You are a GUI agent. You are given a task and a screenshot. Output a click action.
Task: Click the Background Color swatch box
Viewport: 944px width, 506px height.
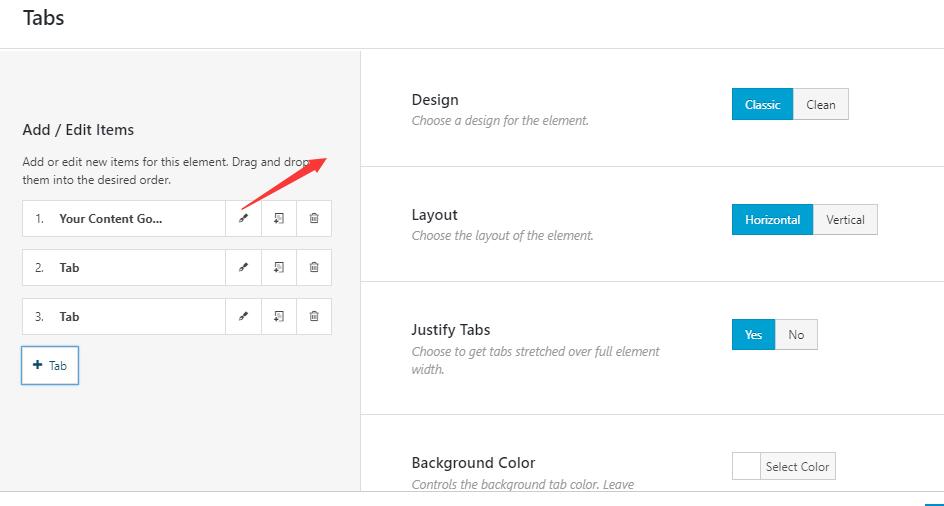[747, 466]
